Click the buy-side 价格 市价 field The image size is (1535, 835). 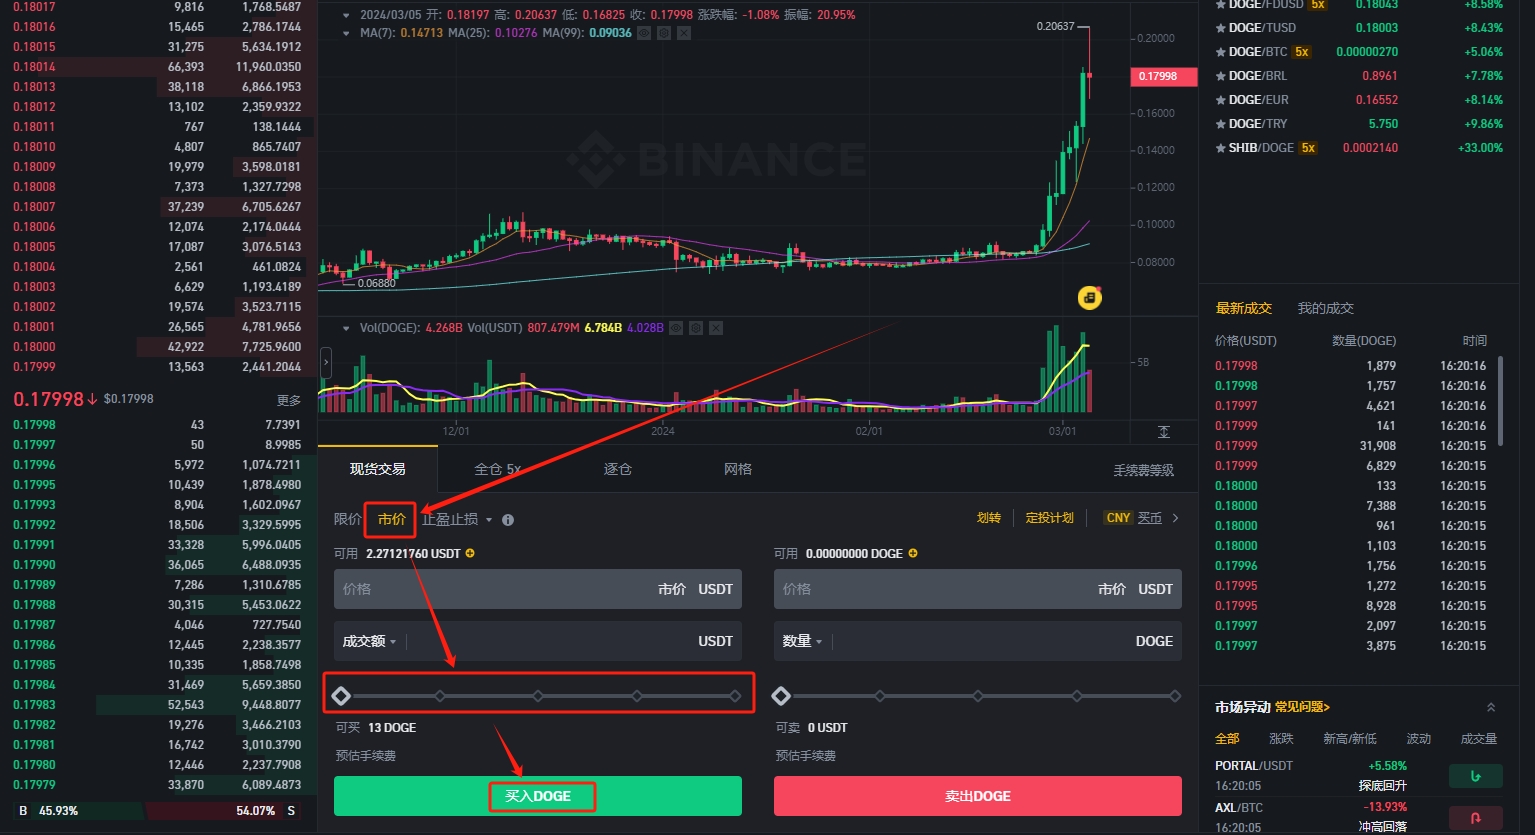538,589
